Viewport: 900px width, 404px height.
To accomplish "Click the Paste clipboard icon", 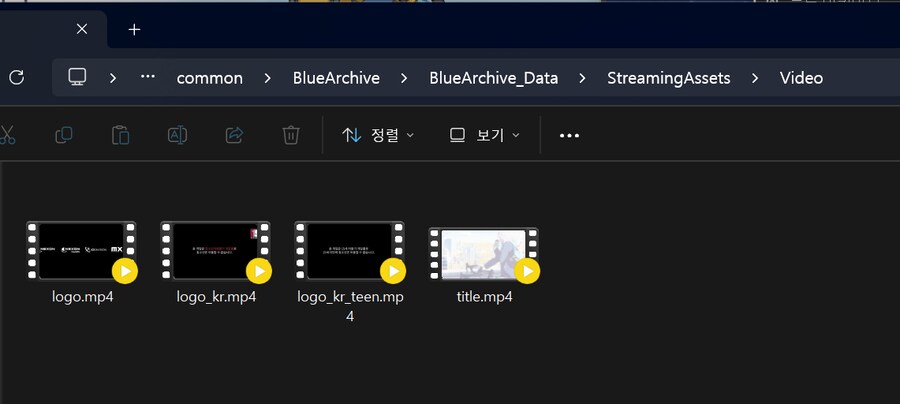I will 121,135.
